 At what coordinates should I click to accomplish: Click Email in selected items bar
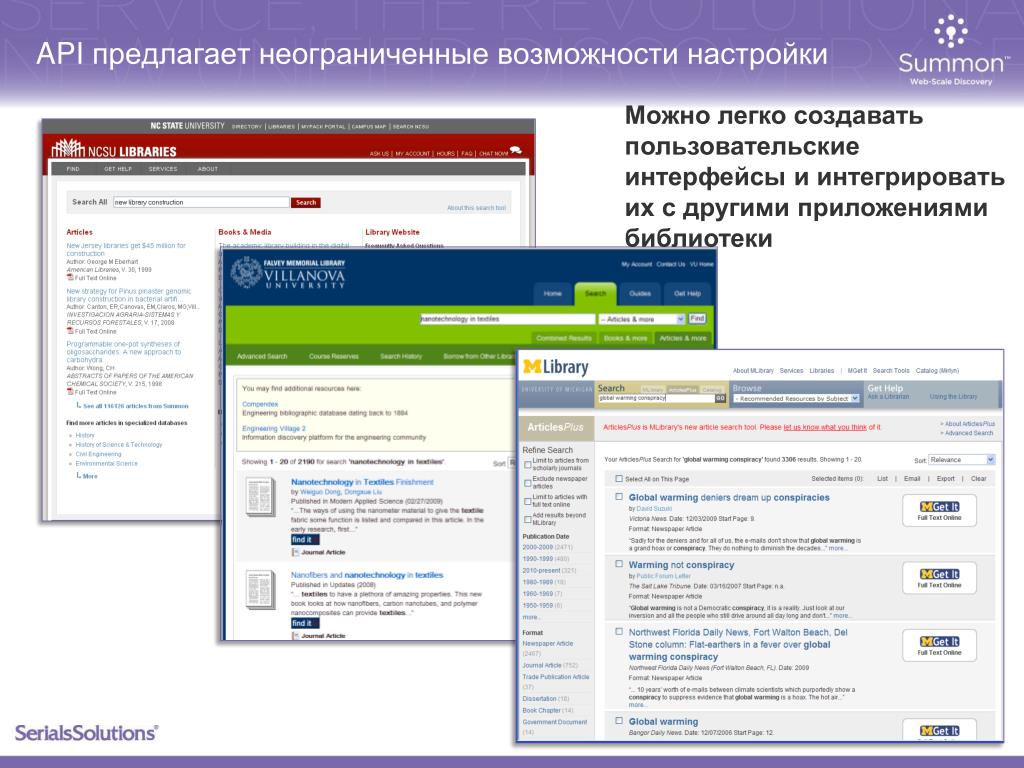tap(912, 479)
